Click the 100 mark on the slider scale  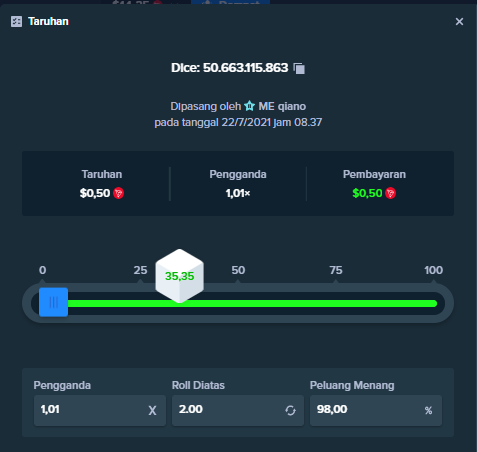click(x=433, y=270)
